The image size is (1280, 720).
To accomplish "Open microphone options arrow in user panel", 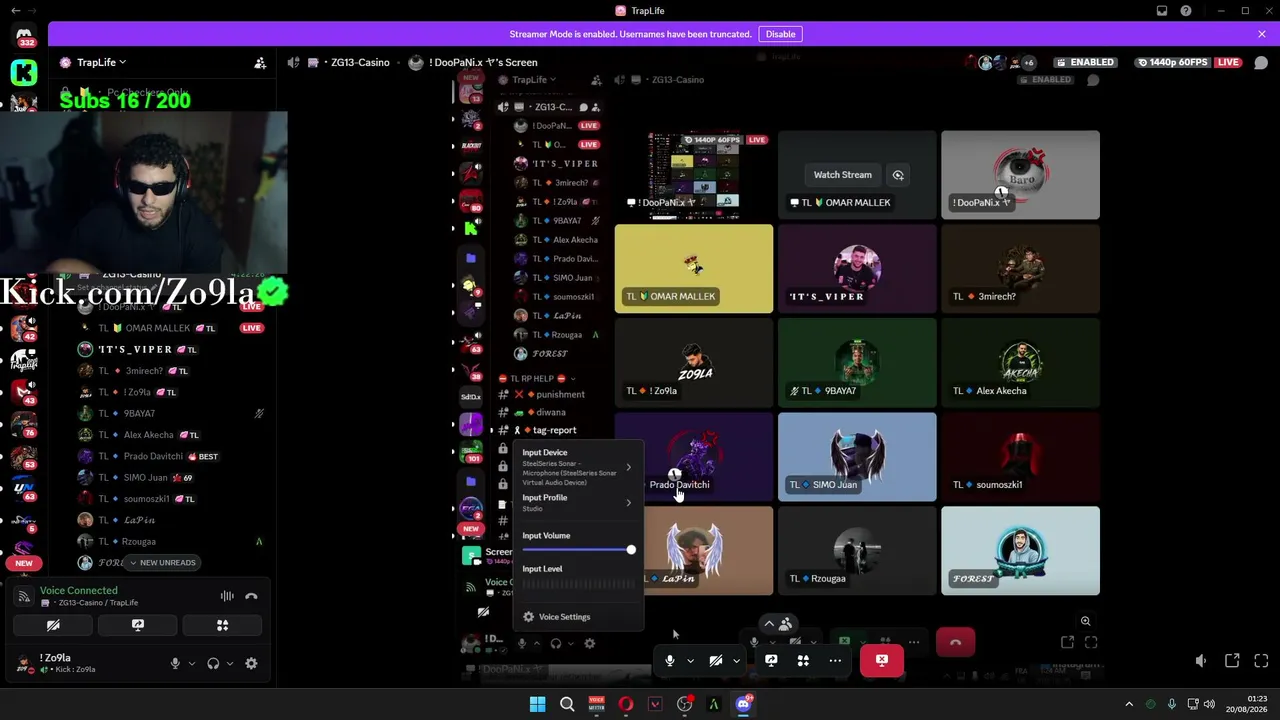I will (x=191, y=663).
